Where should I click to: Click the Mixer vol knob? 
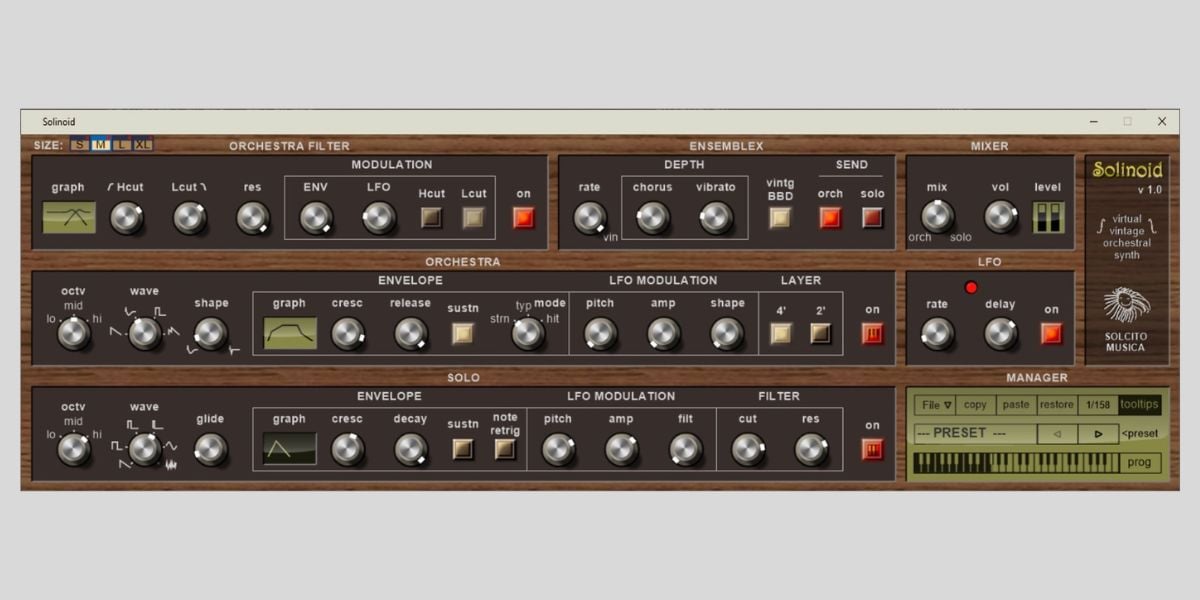[1000, 216]
